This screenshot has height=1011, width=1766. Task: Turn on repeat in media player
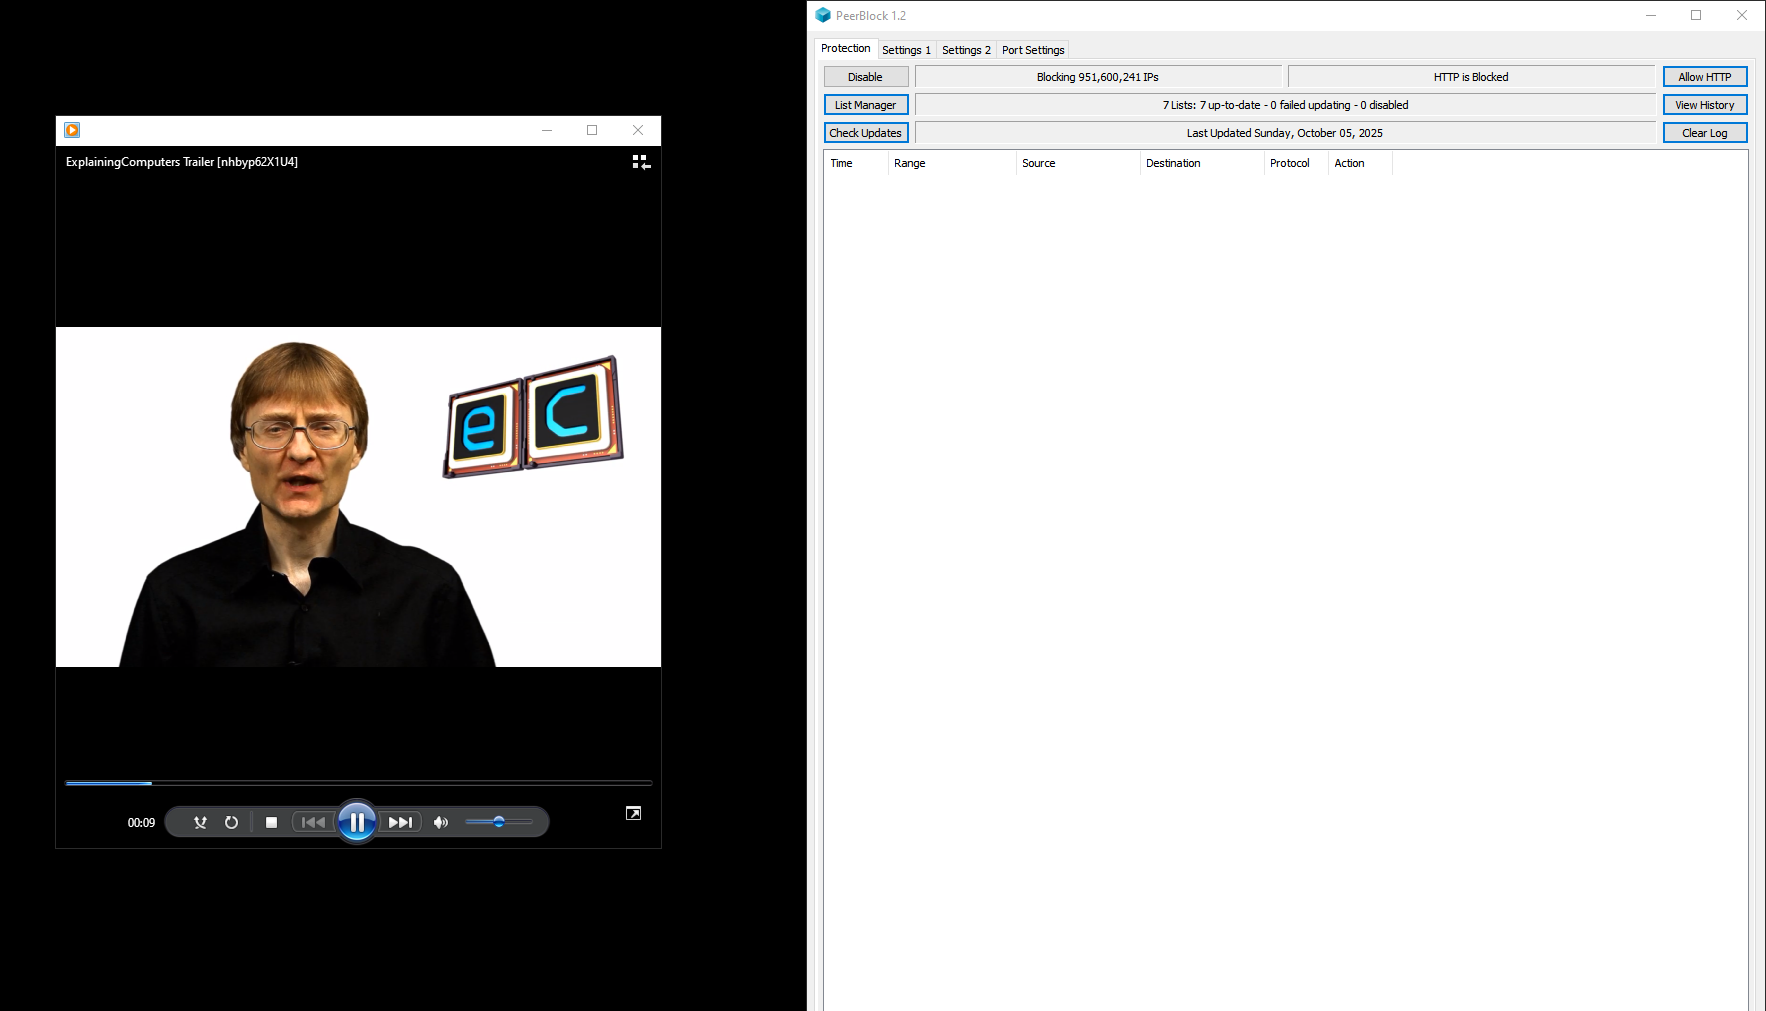click(231, 822)
